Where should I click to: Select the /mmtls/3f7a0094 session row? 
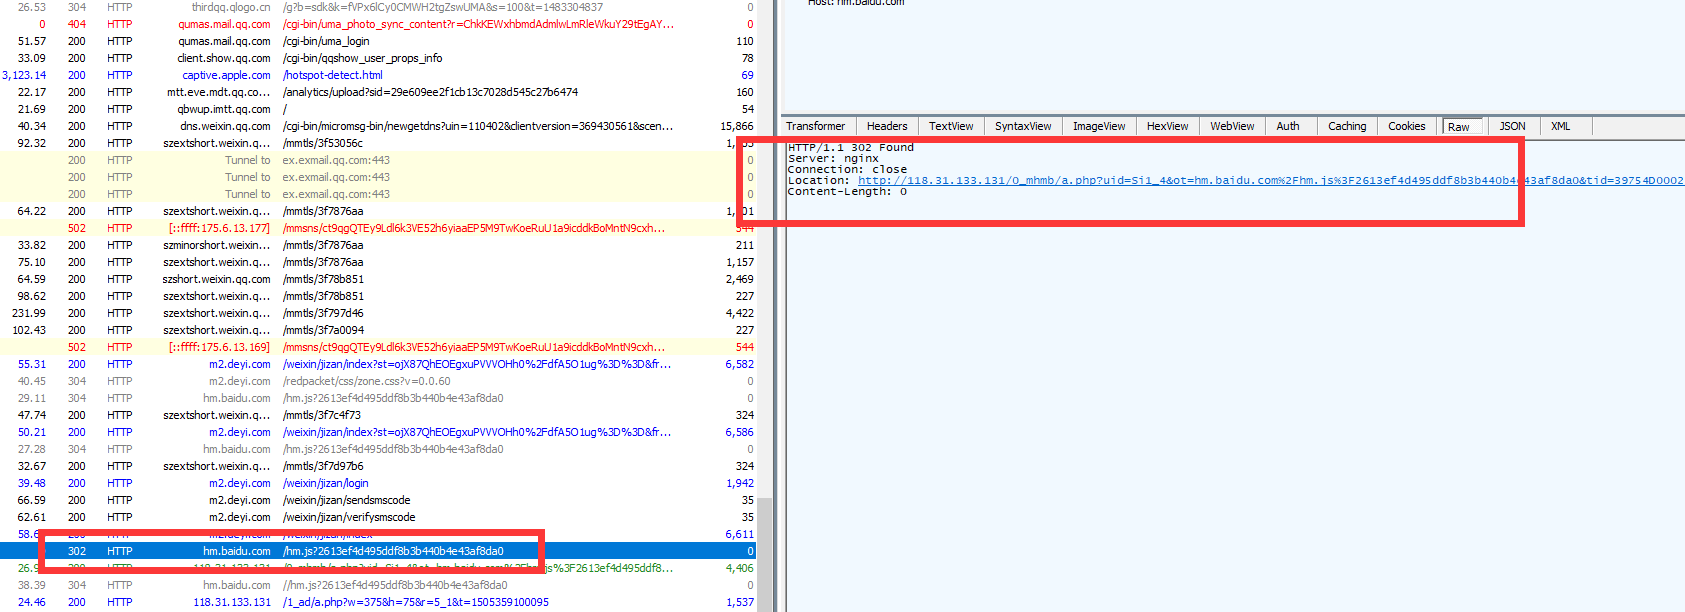378,330
